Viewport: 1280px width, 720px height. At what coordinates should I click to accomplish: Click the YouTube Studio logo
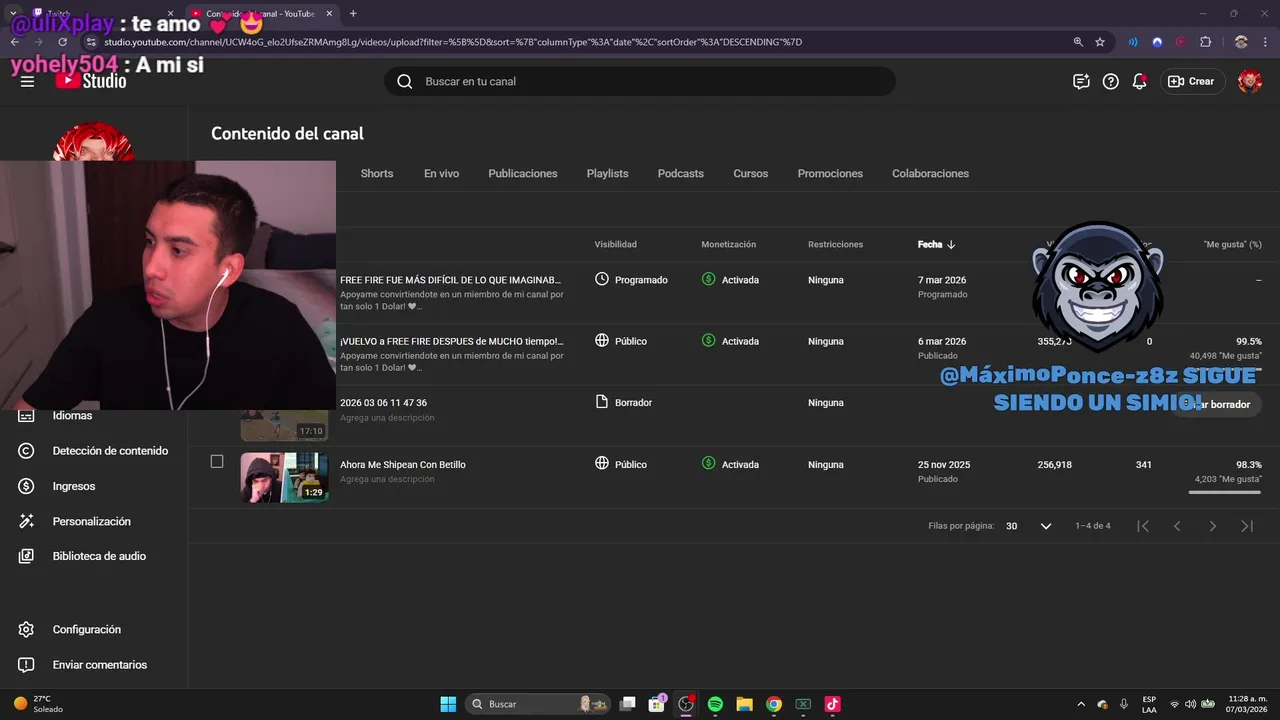[x=91, y=81]
